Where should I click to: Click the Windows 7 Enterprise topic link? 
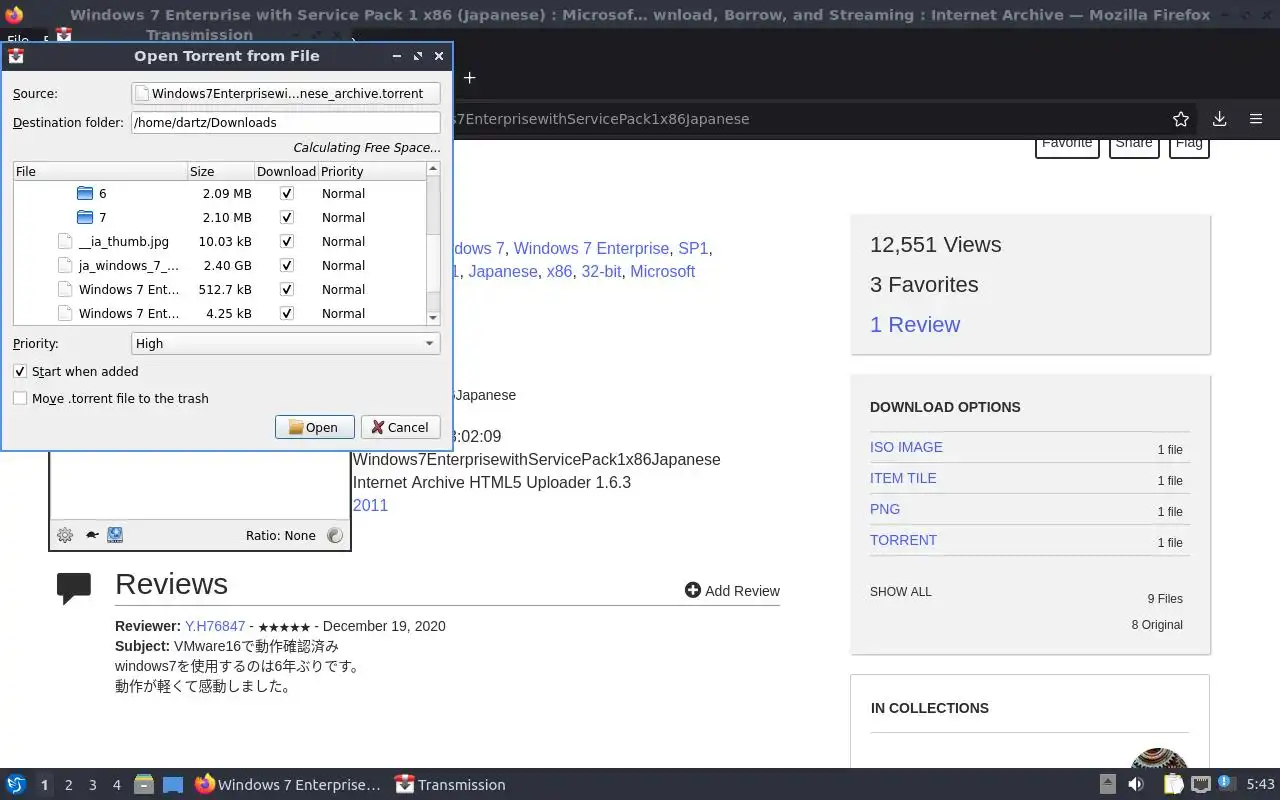pyautogui.click(x=591, y=248)
